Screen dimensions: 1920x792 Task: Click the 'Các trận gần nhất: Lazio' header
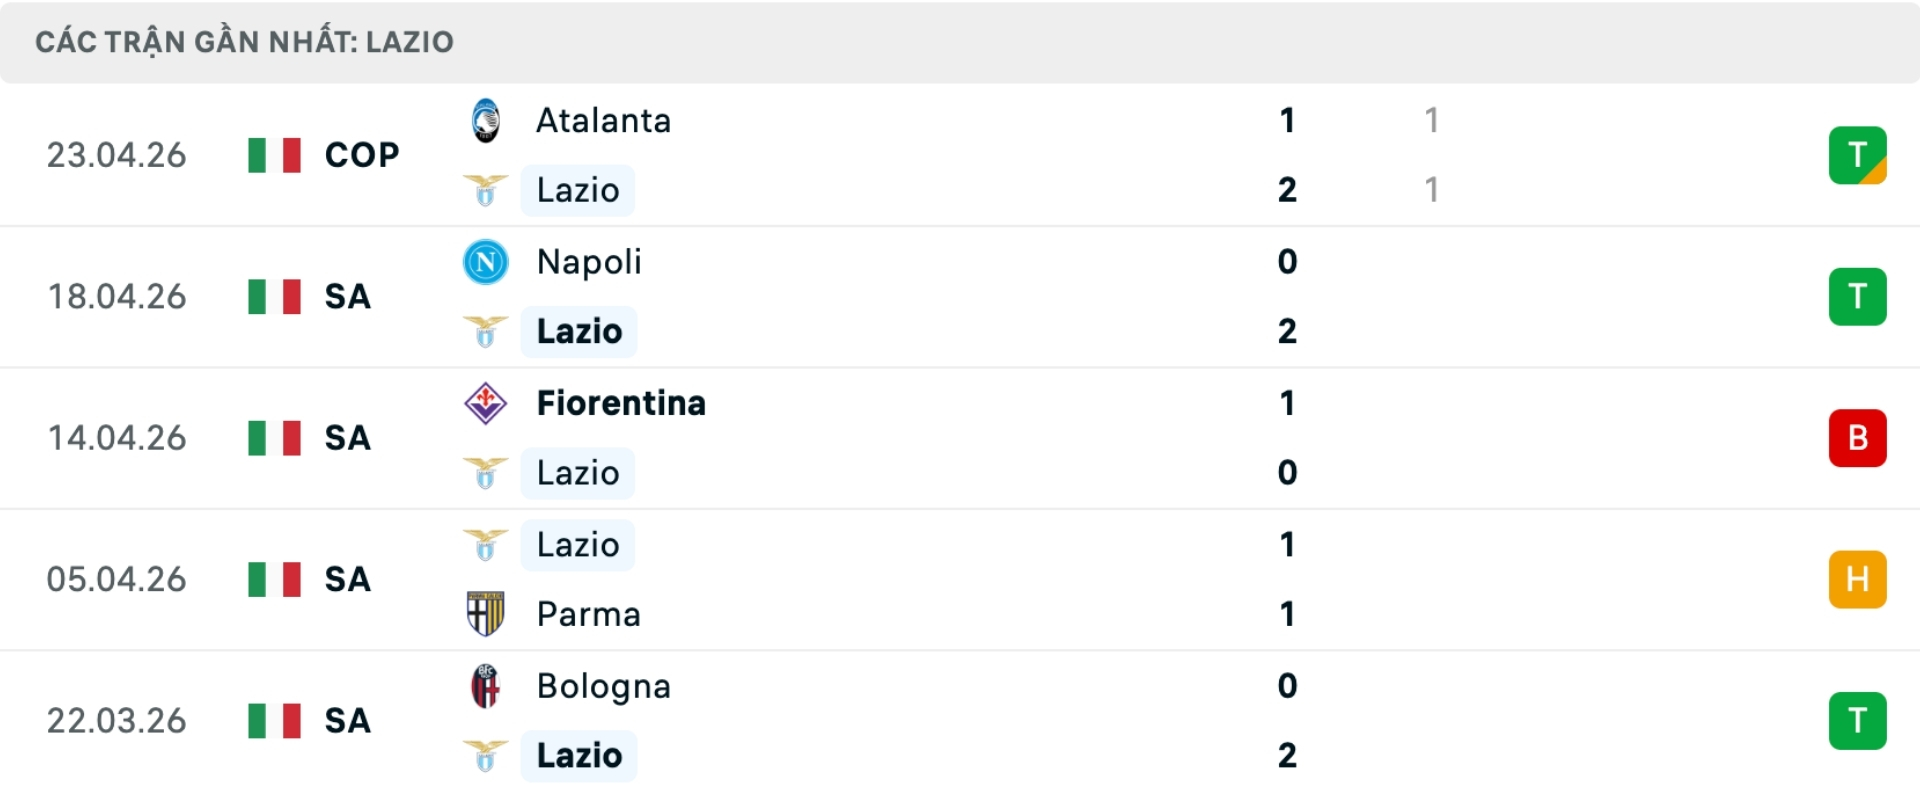[x=244, y=42]
